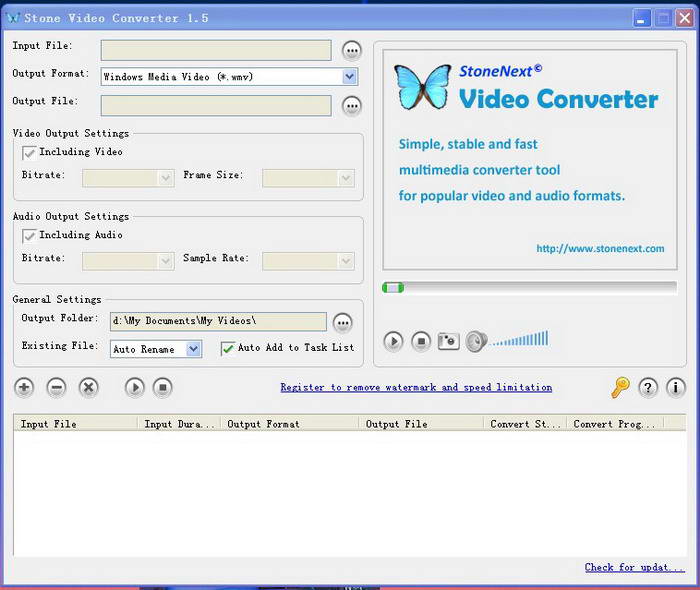Toggle the Including Audio checkbox

pyautogui.click(x=29, y=236)
